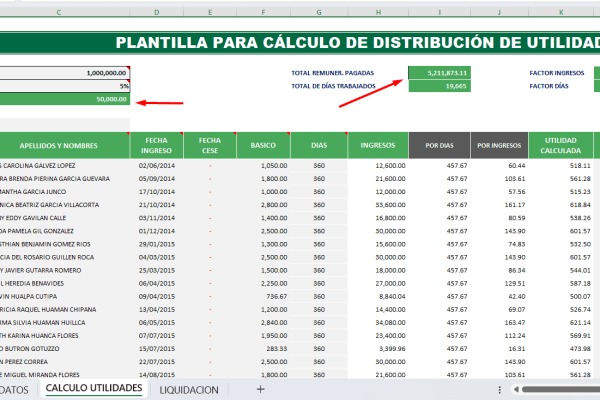Click the TOTAL REMUNER. PAGADAS label
The height and width of the screenshot is (400, 600).
(x=333, y=73)
